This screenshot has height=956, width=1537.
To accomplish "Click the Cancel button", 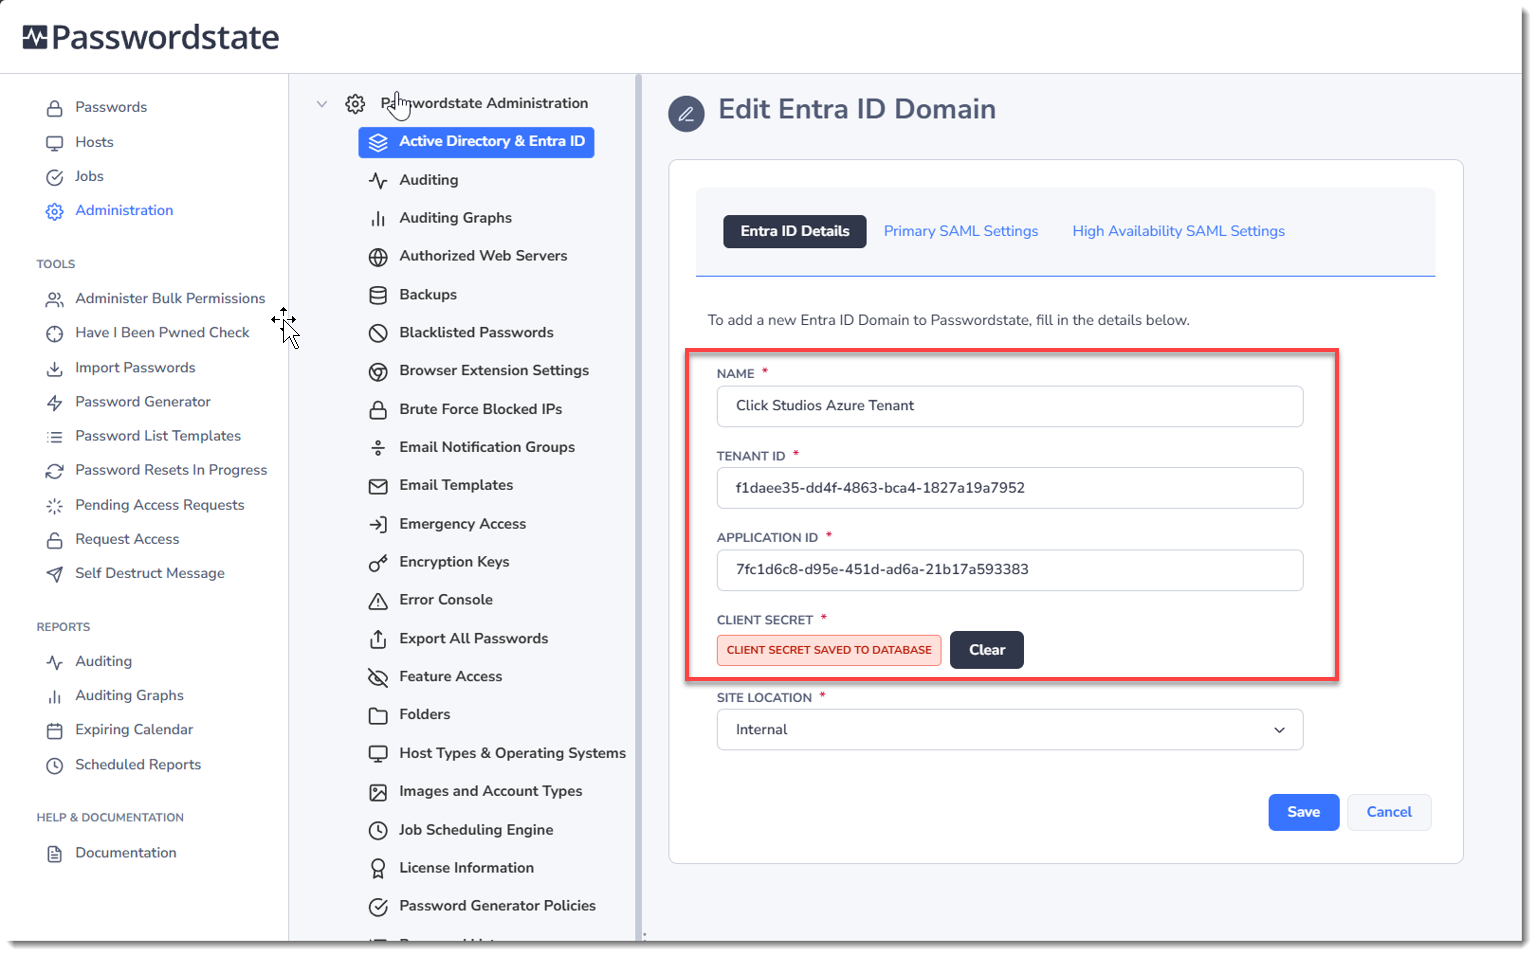I will (1389, 812).
